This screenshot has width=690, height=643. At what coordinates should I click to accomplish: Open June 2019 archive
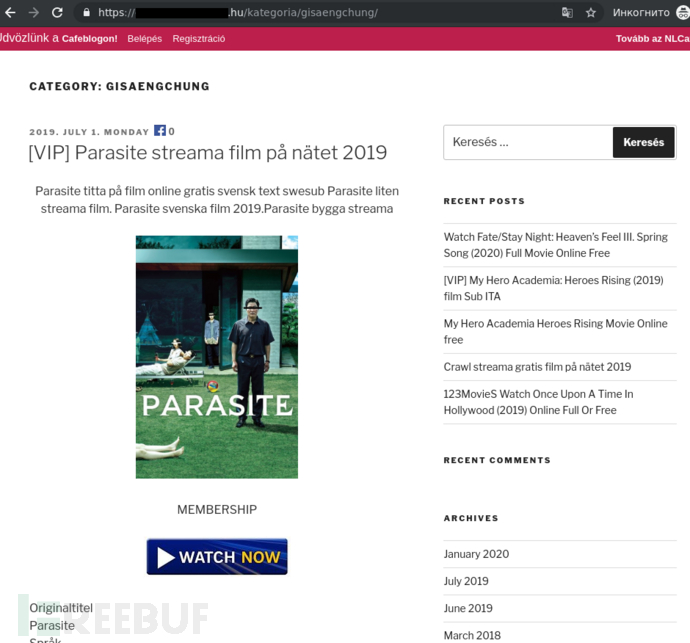[x=468, y=608]
